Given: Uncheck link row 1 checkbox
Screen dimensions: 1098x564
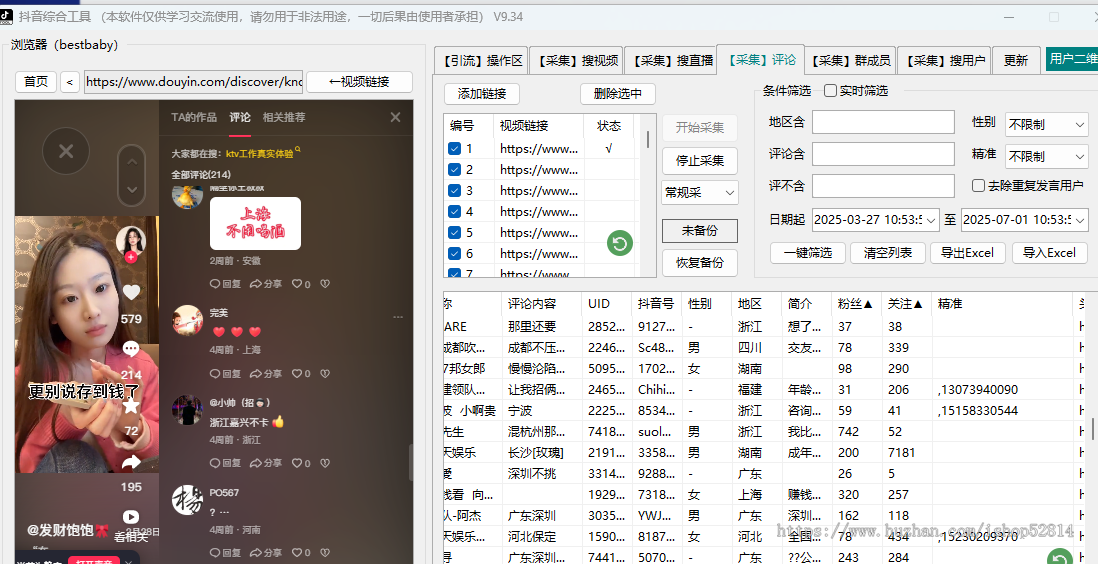Looking at the screenshot, I should [454, 149].
